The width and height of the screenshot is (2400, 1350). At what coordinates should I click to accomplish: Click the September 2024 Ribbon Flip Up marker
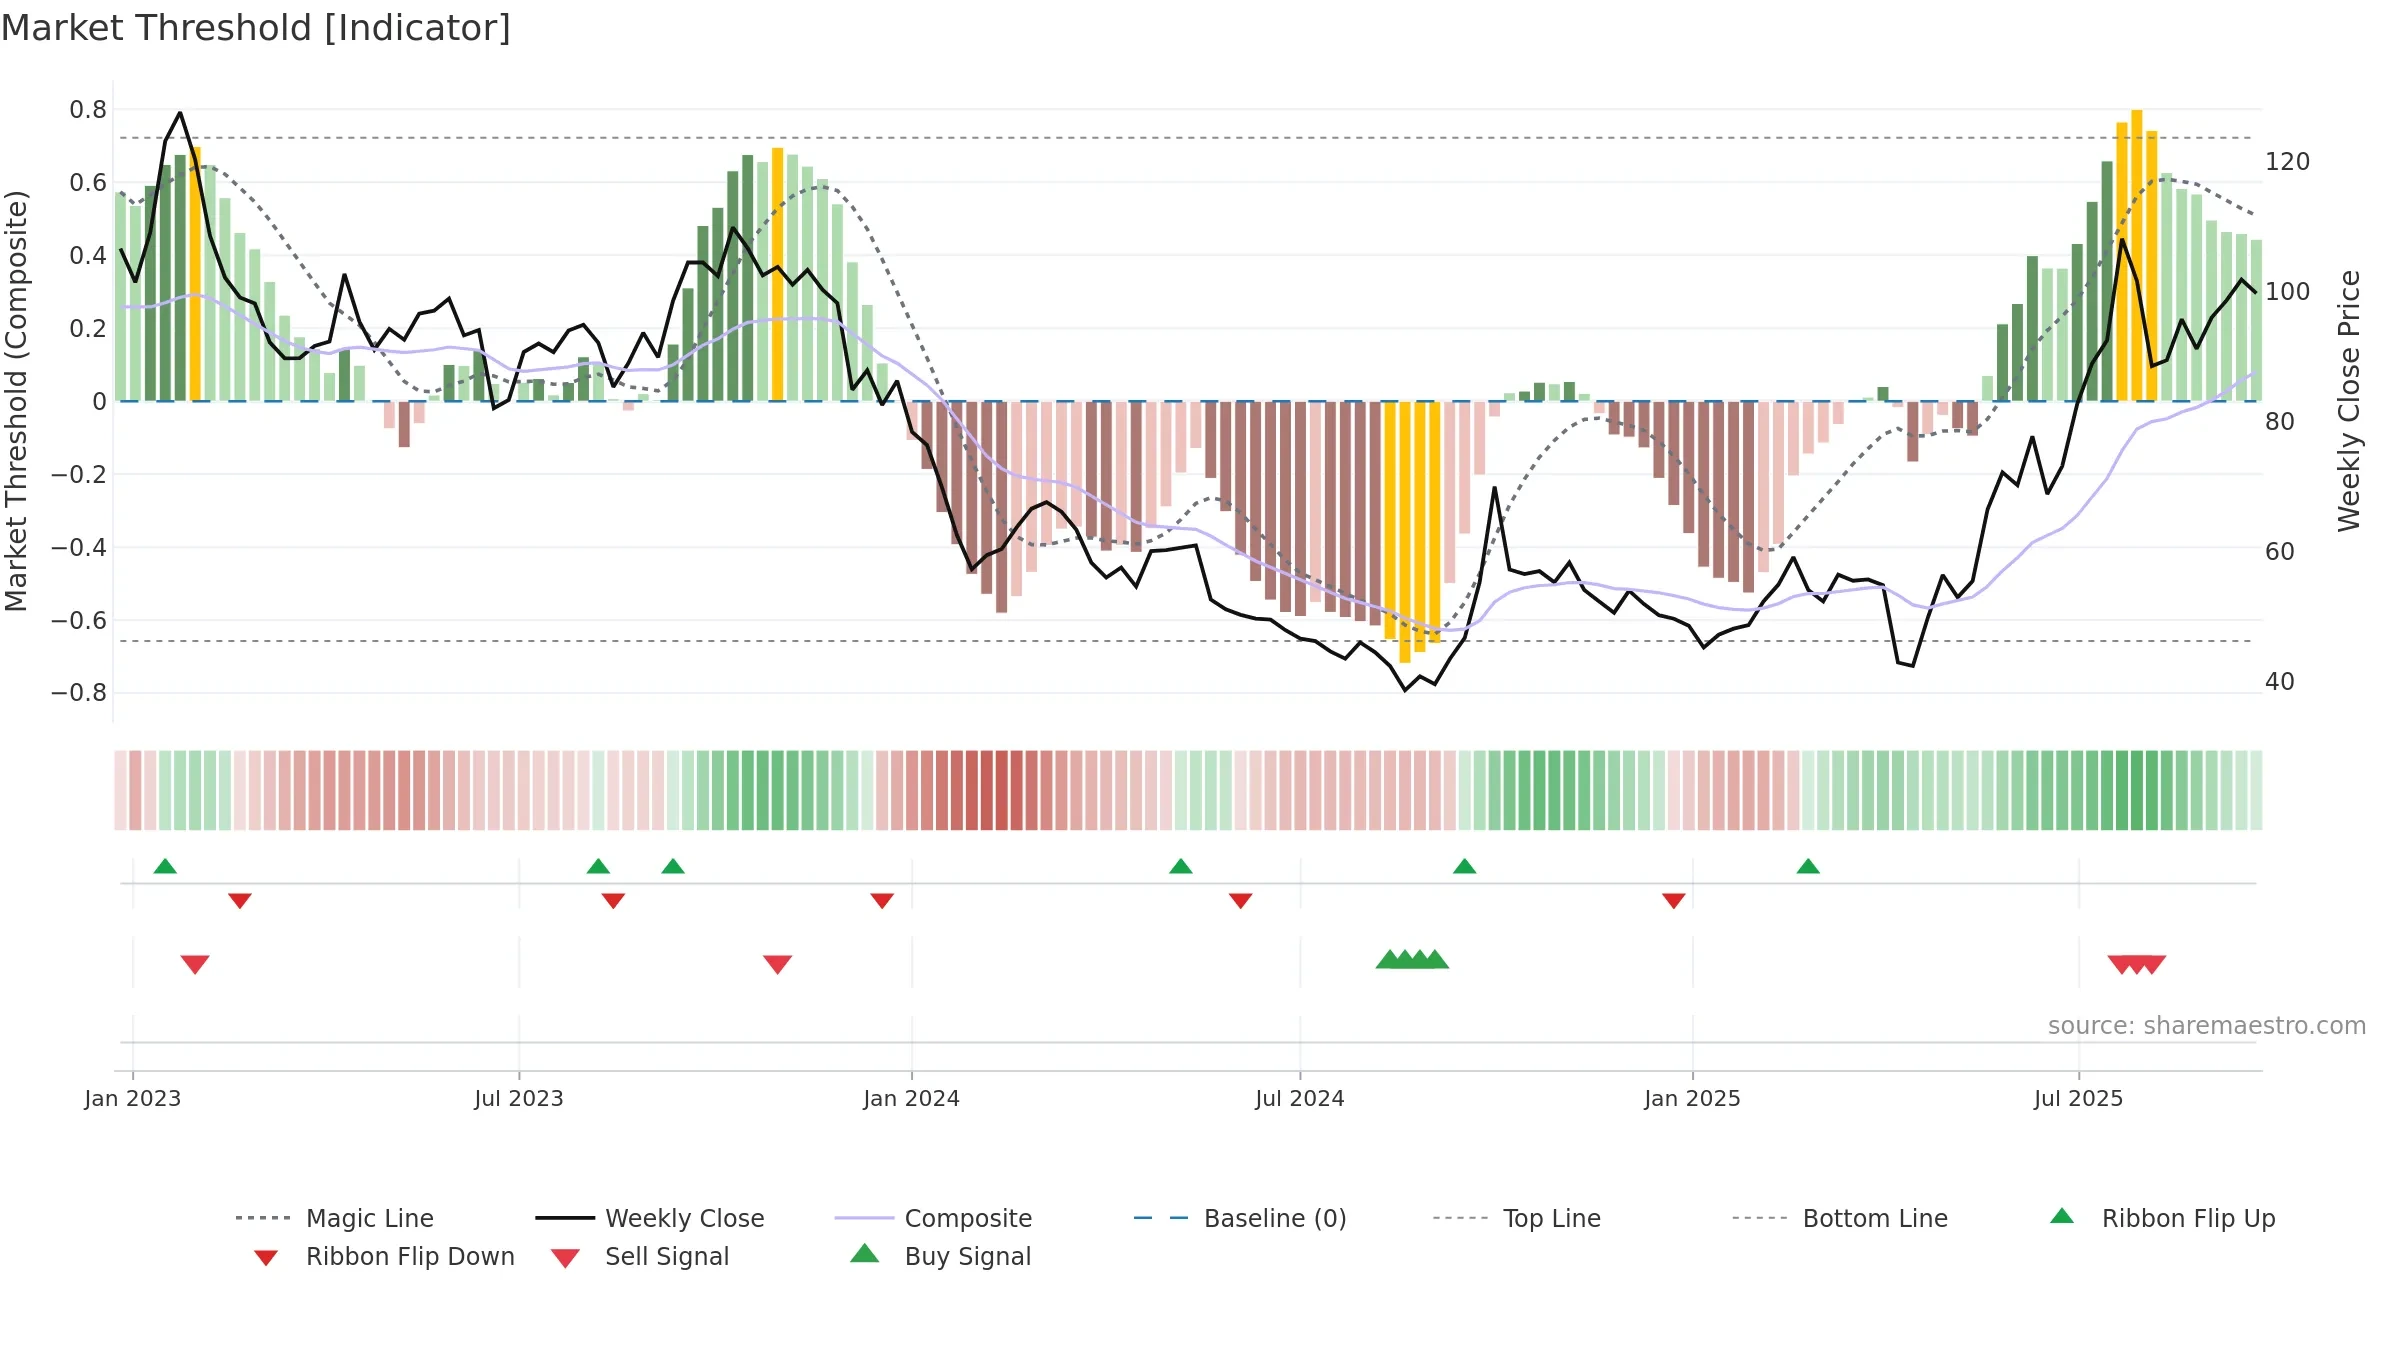(x=1465, y=866)
